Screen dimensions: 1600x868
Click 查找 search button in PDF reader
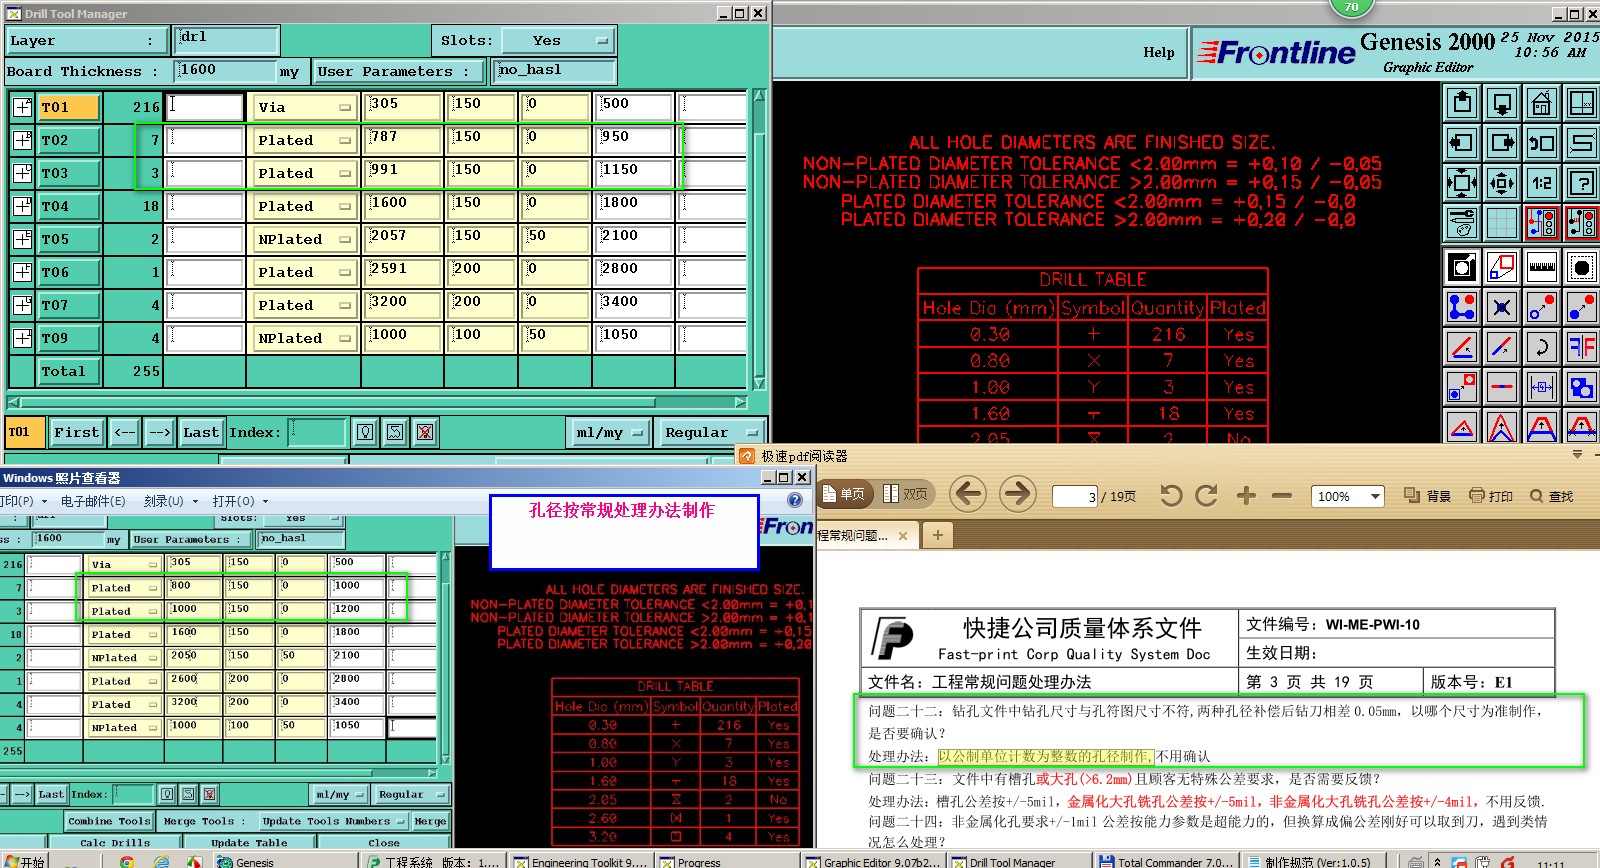click(1551, 496)
